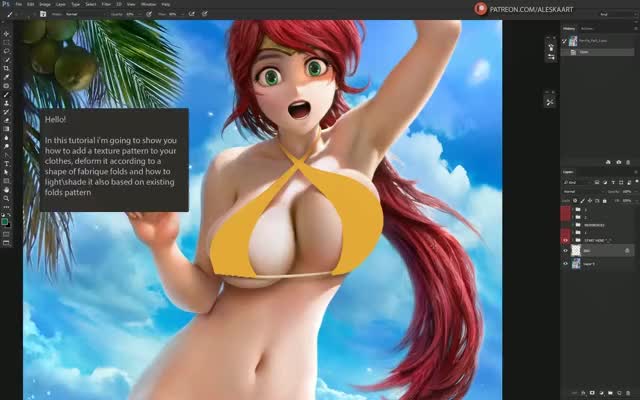Viewport: 640px width, 400px height.
Task: Open the Window menu
Action: point(148,4)
